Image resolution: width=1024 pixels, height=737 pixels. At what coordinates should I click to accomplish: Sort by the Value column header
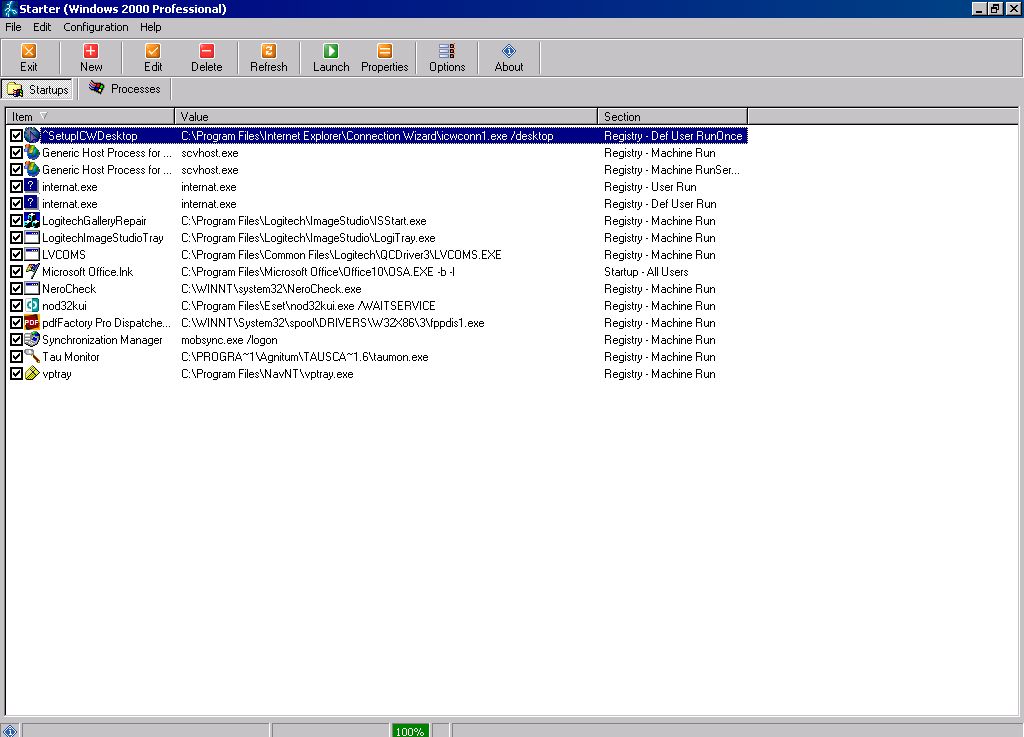(x=385, y=117)
